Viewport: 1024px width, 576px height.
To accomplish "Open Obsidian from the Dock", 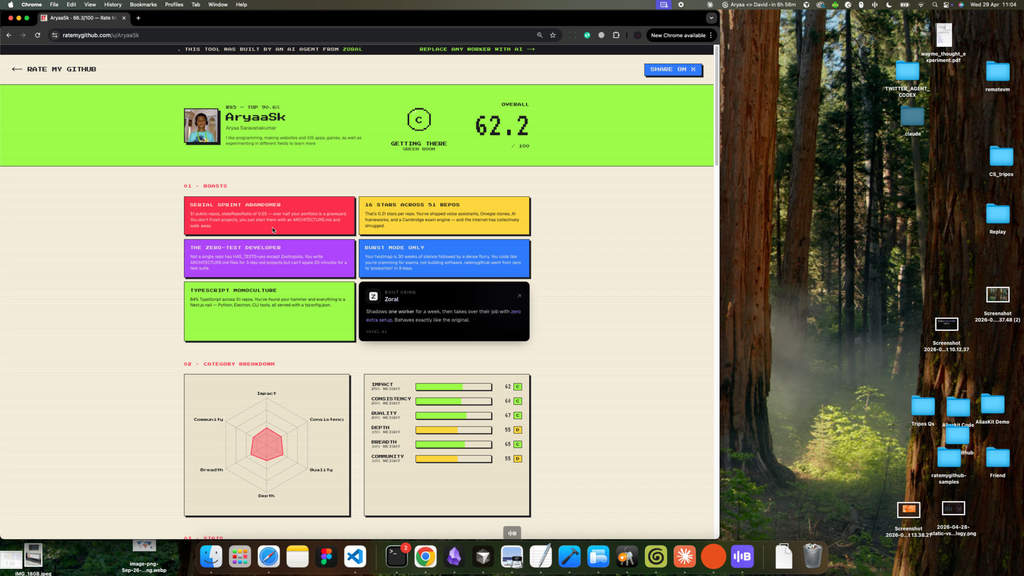I will point(454,556).
